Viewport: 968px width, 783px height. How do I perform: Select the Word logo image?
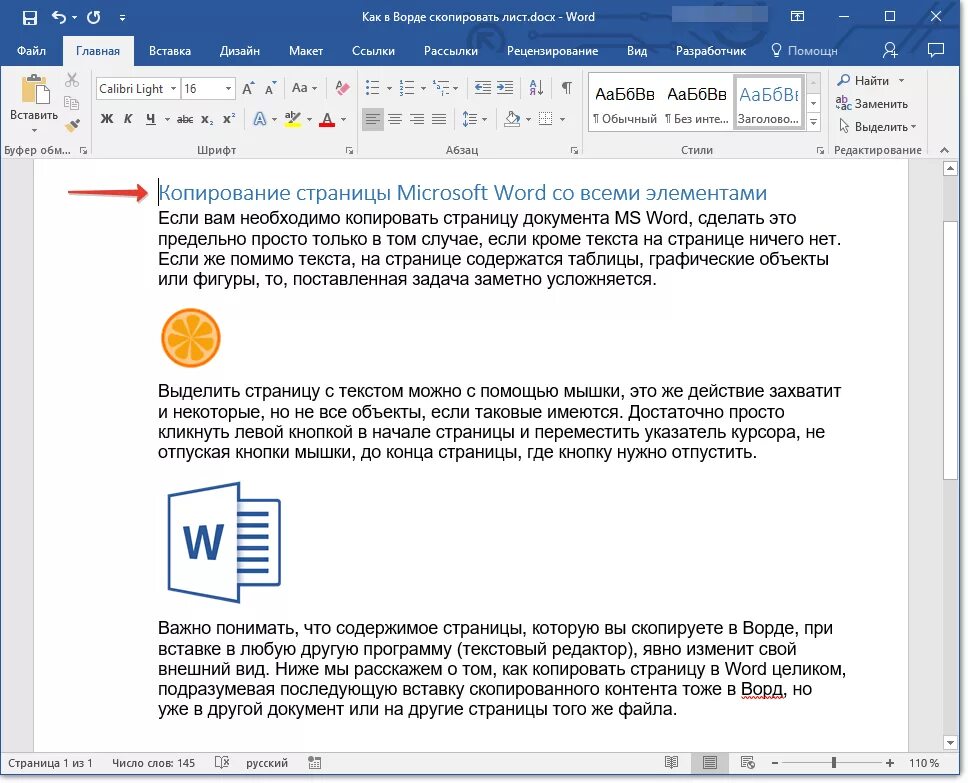click(224, 542)
